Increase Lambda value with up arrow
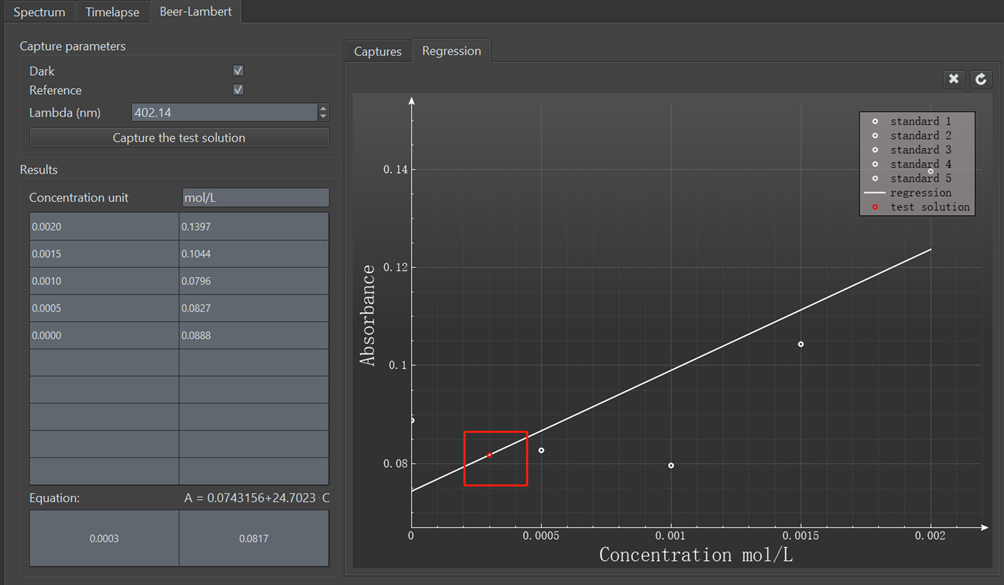Screen dimensions: 1004x585 click(323, 108)
